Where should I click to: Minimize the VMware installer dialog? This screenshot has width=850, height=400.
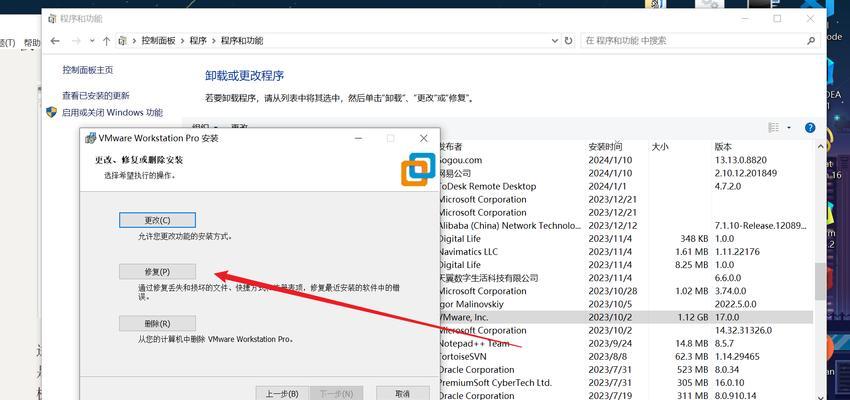pos(359,138)
